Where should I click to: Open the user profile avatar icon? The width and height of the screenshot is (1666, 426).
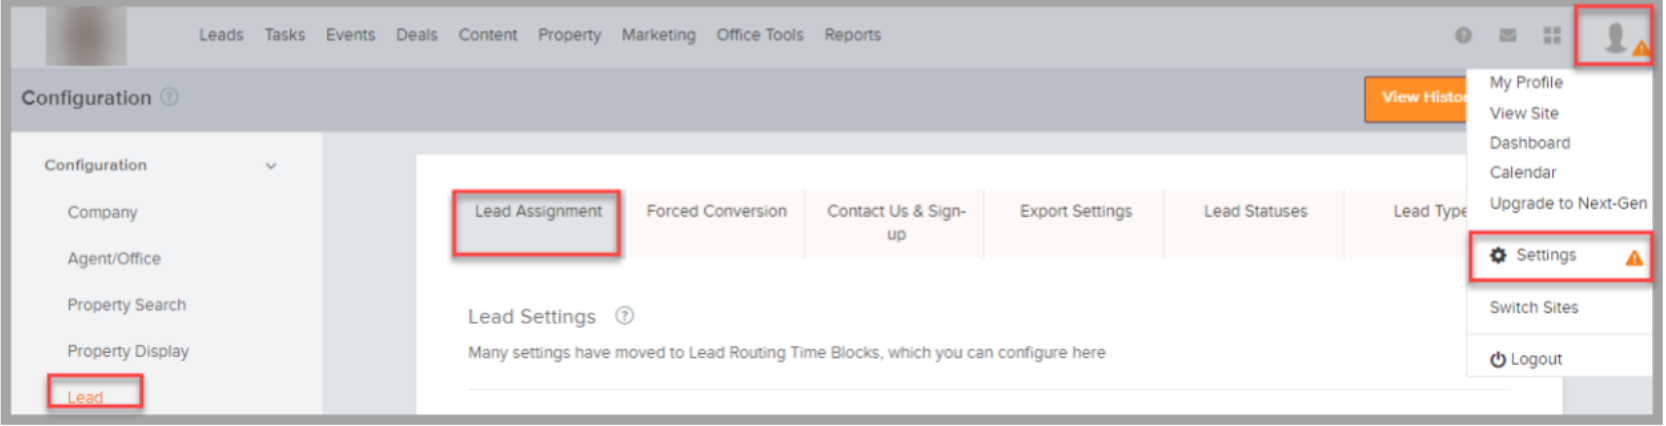click(1615, 37)
